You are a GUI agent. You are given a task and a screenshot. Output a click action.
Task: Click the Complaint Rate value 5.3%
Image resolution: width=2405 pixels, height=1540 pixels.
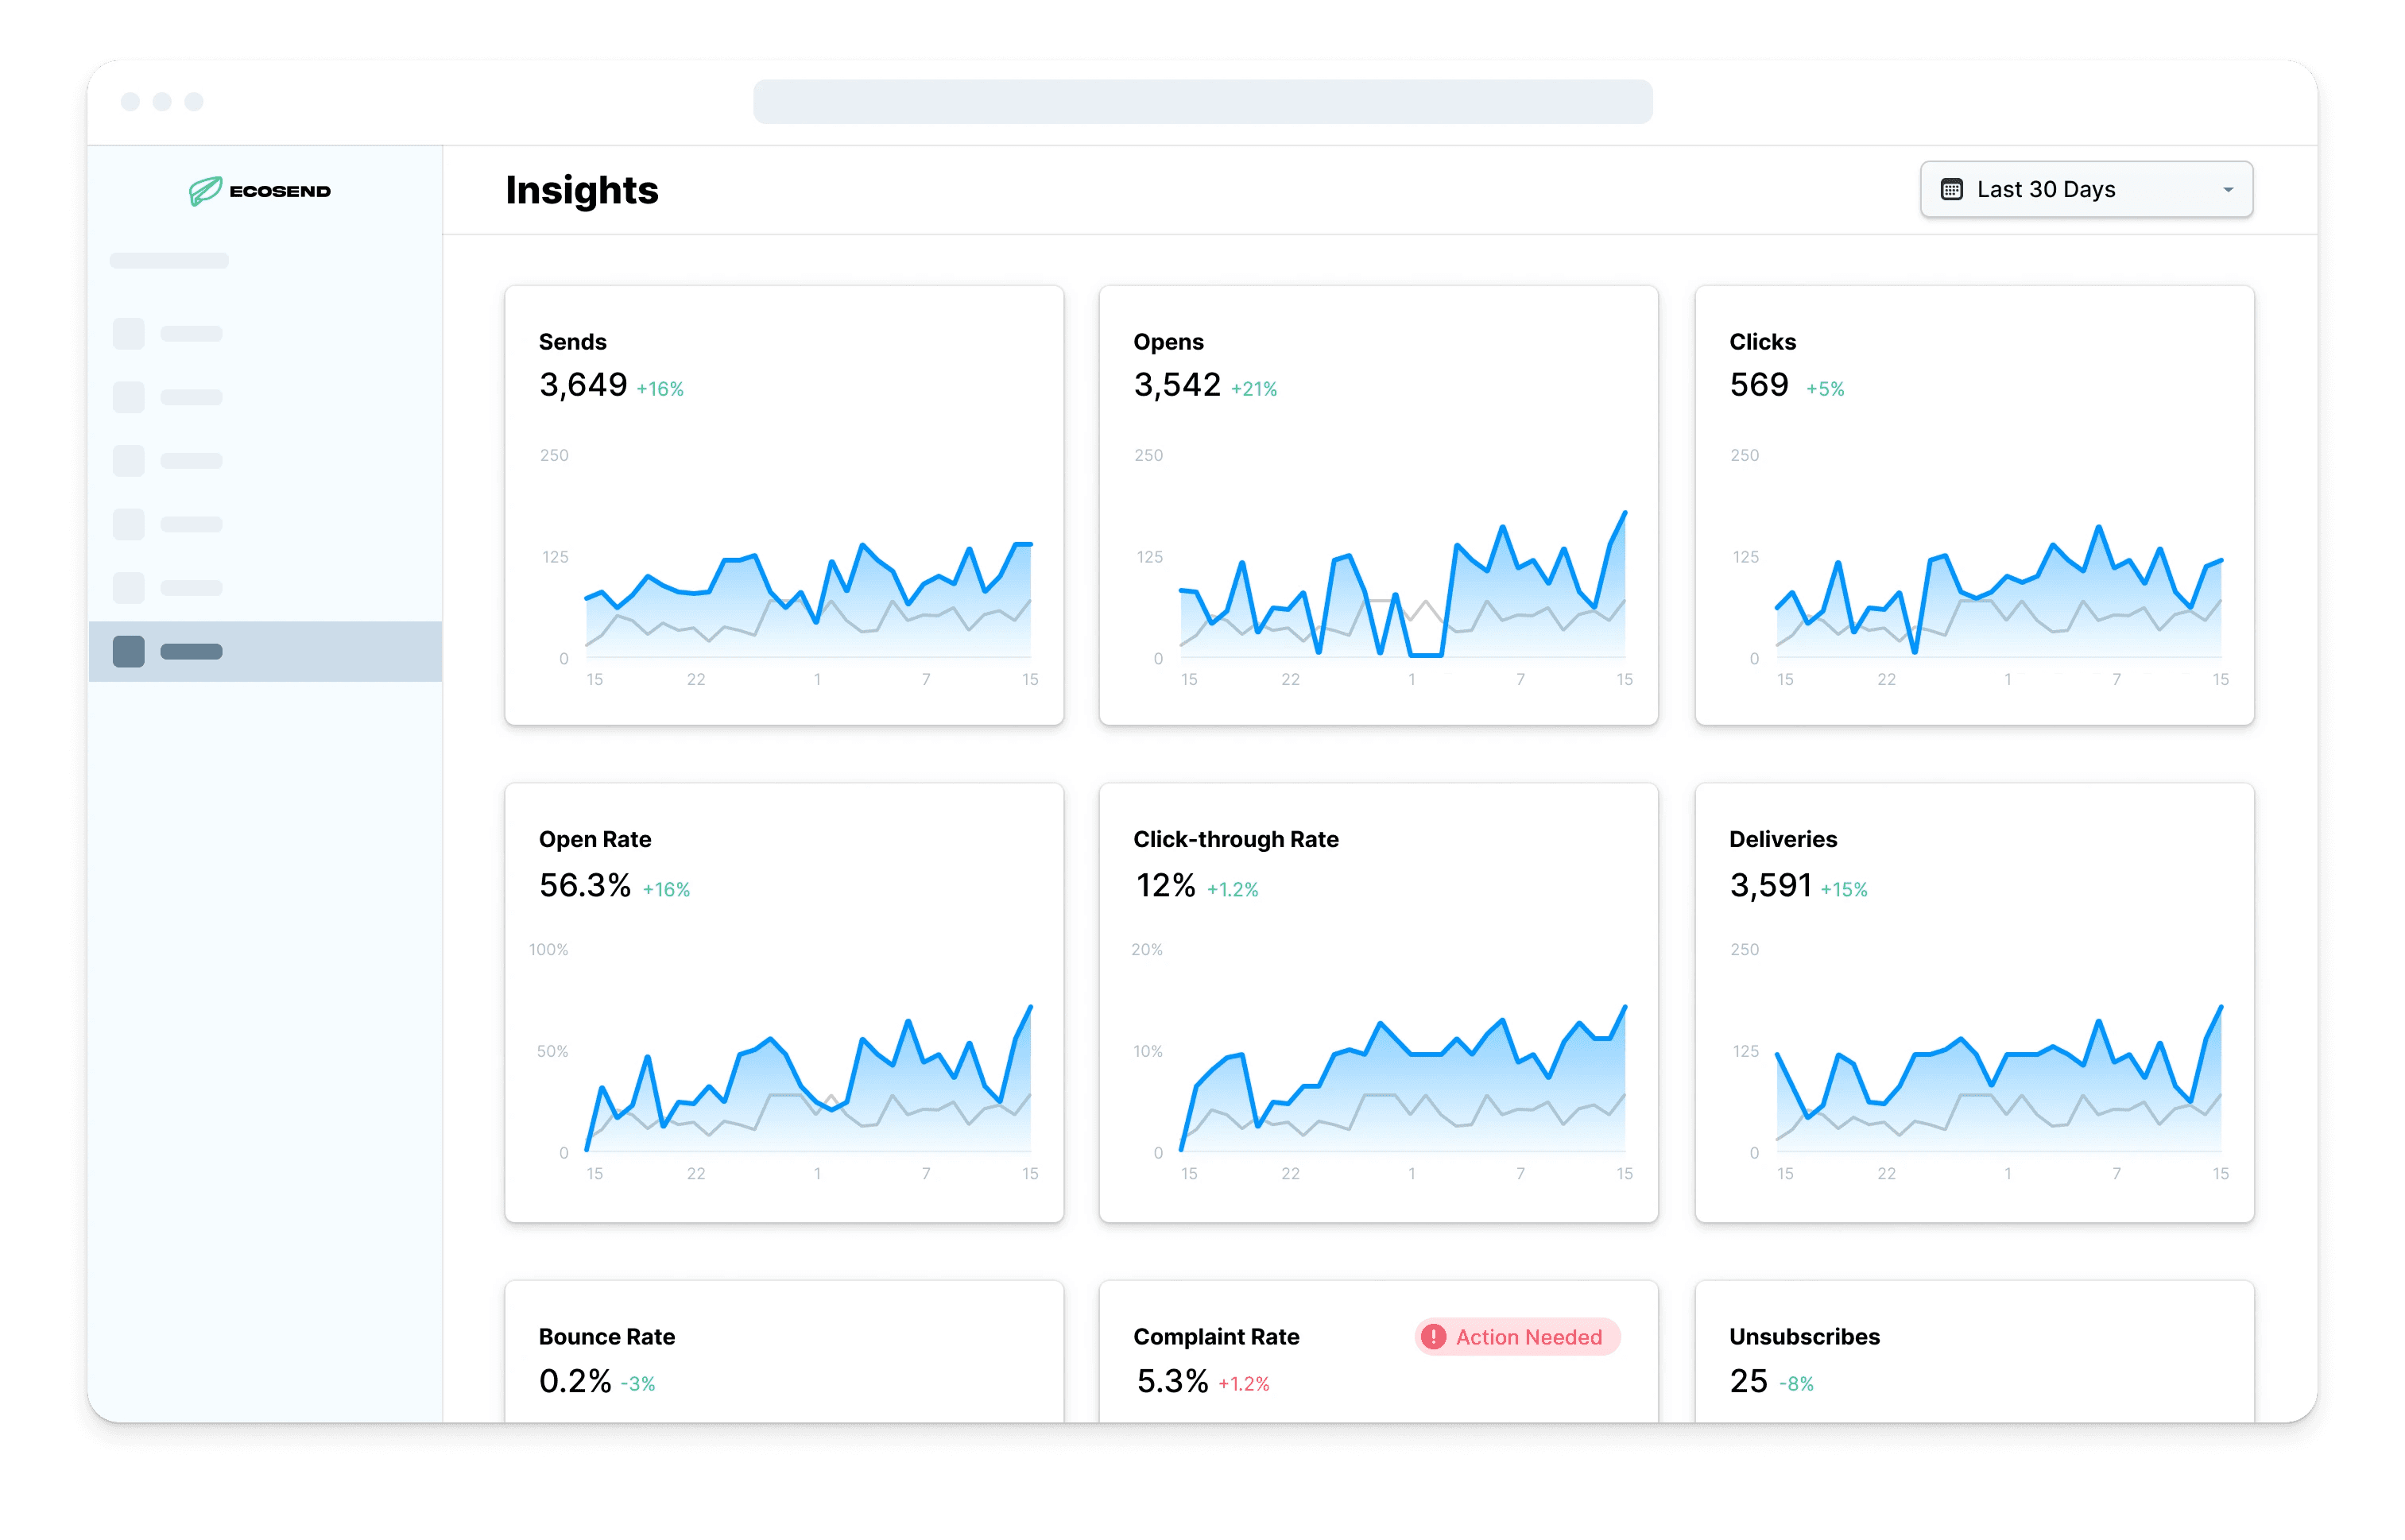click(x=1172, y=1381)
